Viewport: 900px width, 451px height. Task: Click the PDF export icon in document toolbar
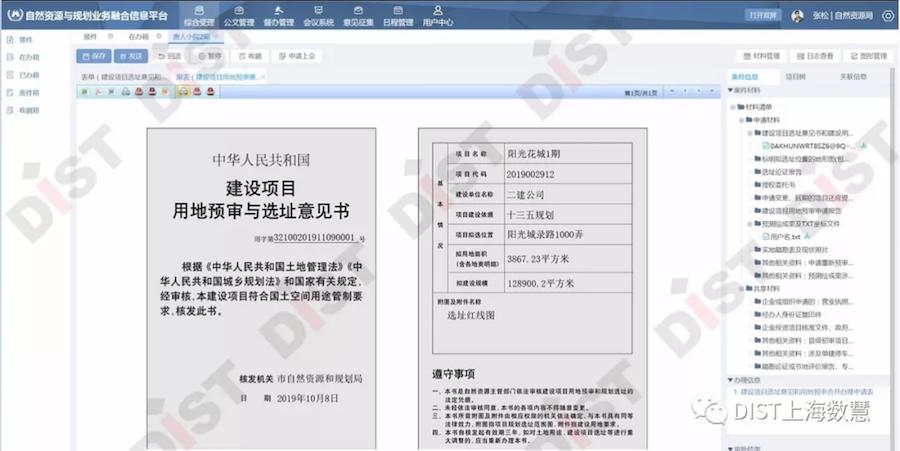click(98, 91)
